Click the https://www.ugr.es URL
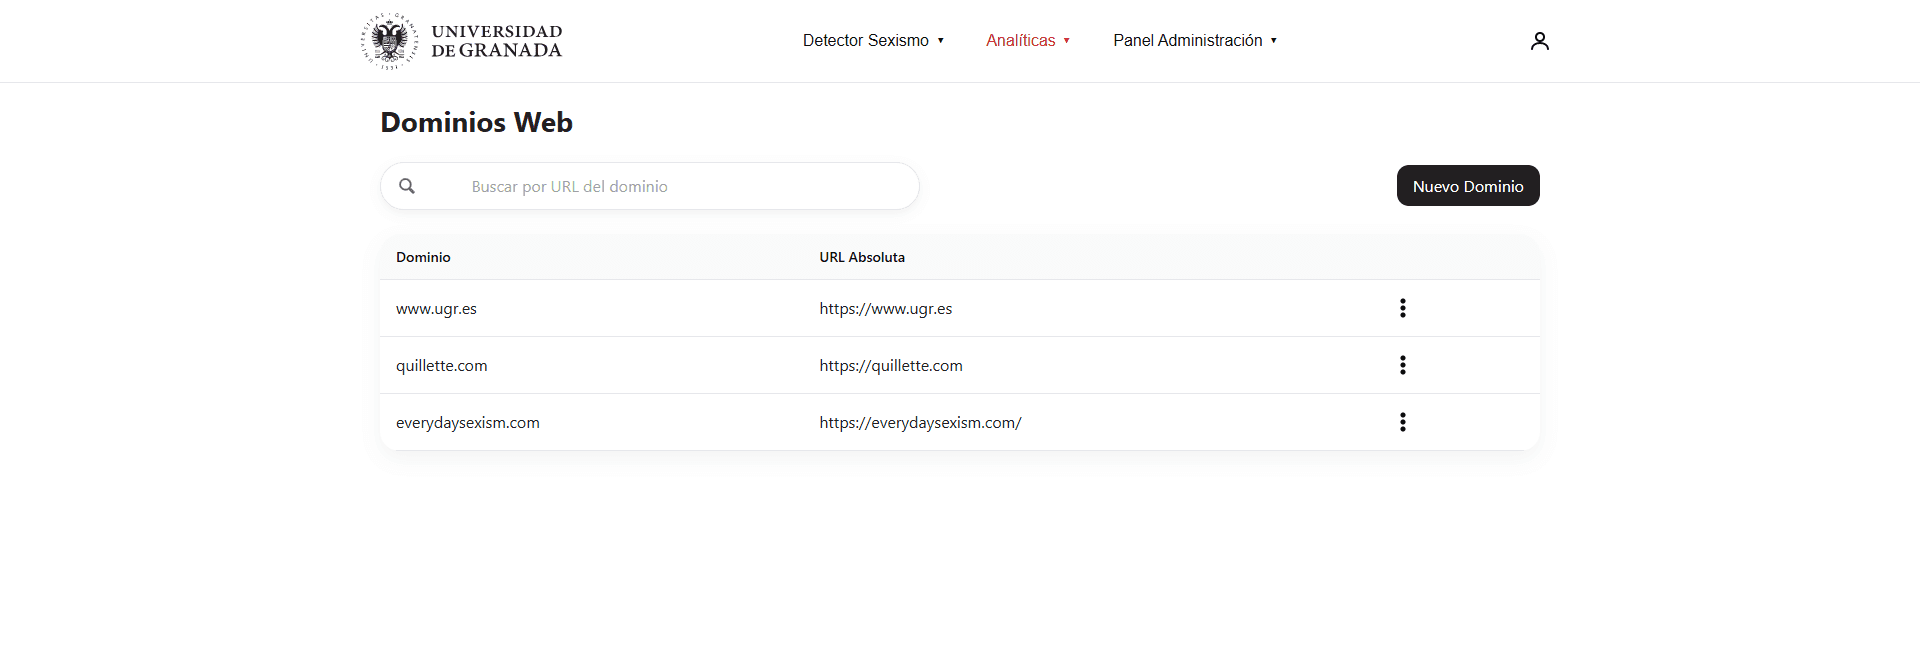The width and height of the screenshot is (1920, 650). click(886, 309)
